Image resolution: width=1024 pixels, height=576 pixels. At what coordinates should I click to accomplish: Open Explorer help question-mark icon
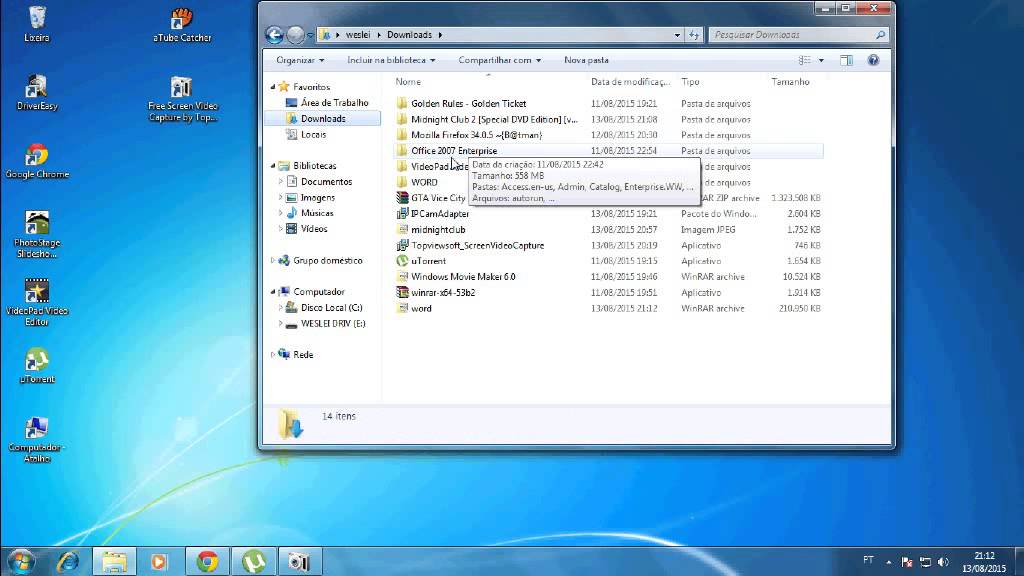coord(873,60)
